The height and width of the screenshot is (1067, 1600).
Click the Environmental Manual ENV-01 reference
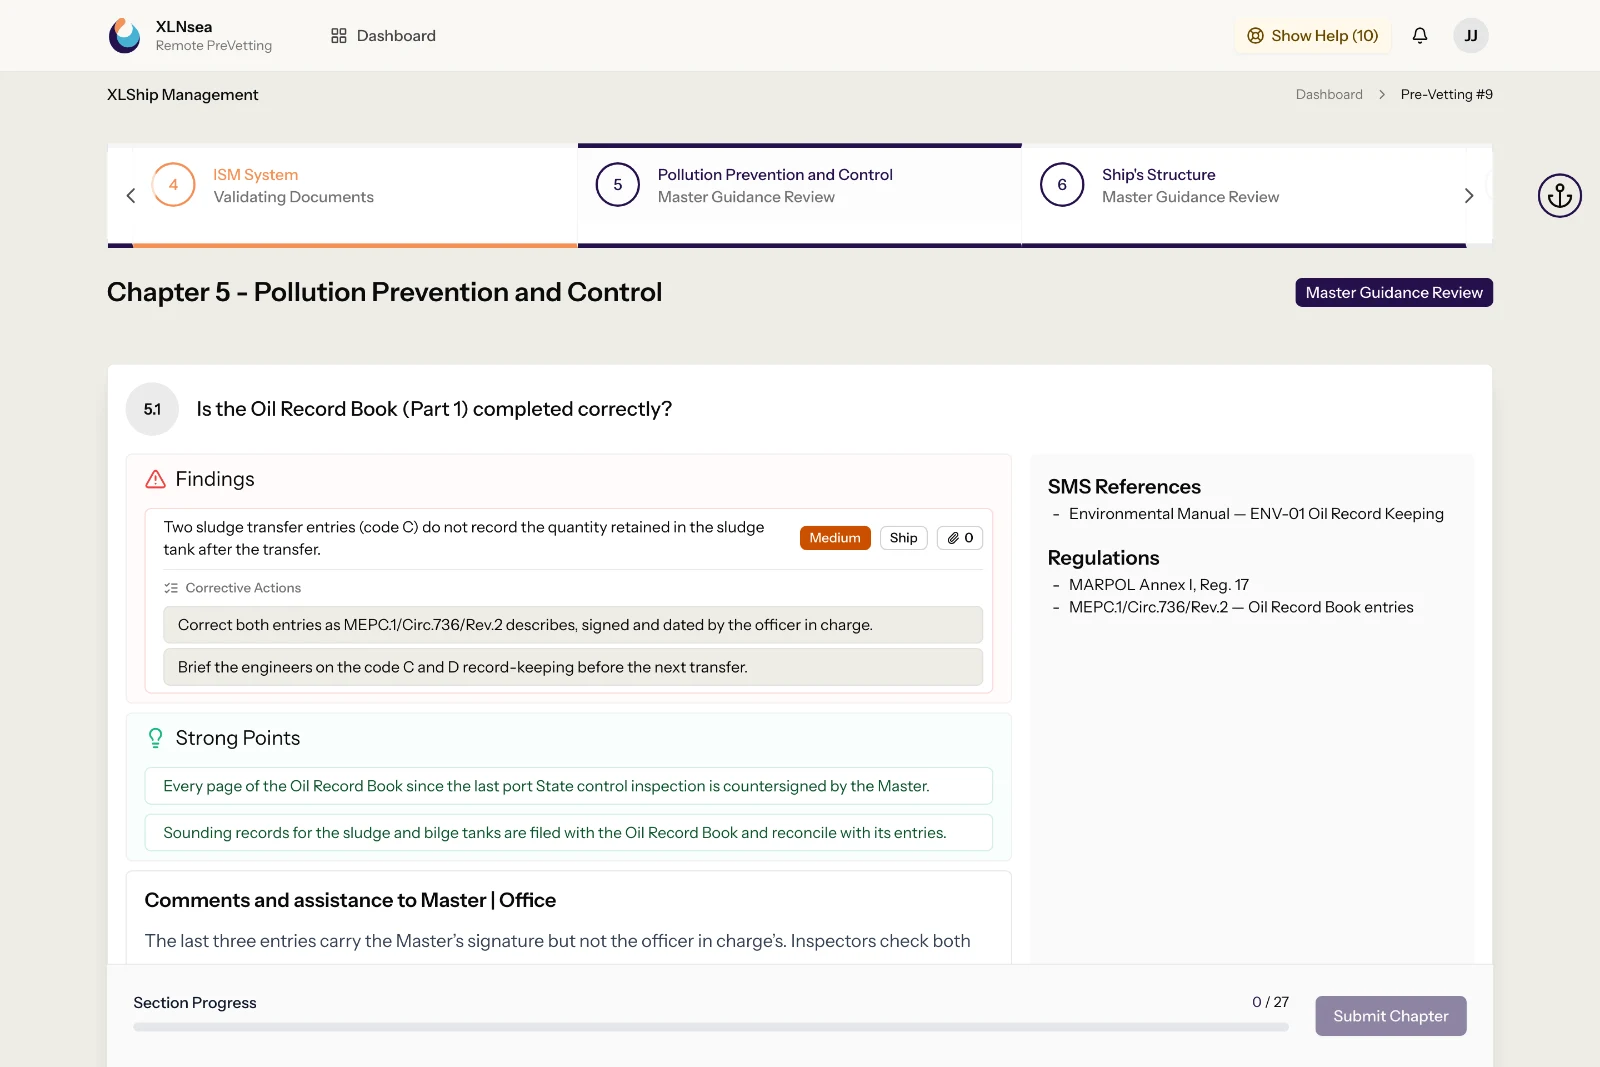[x=1256, y=514]
